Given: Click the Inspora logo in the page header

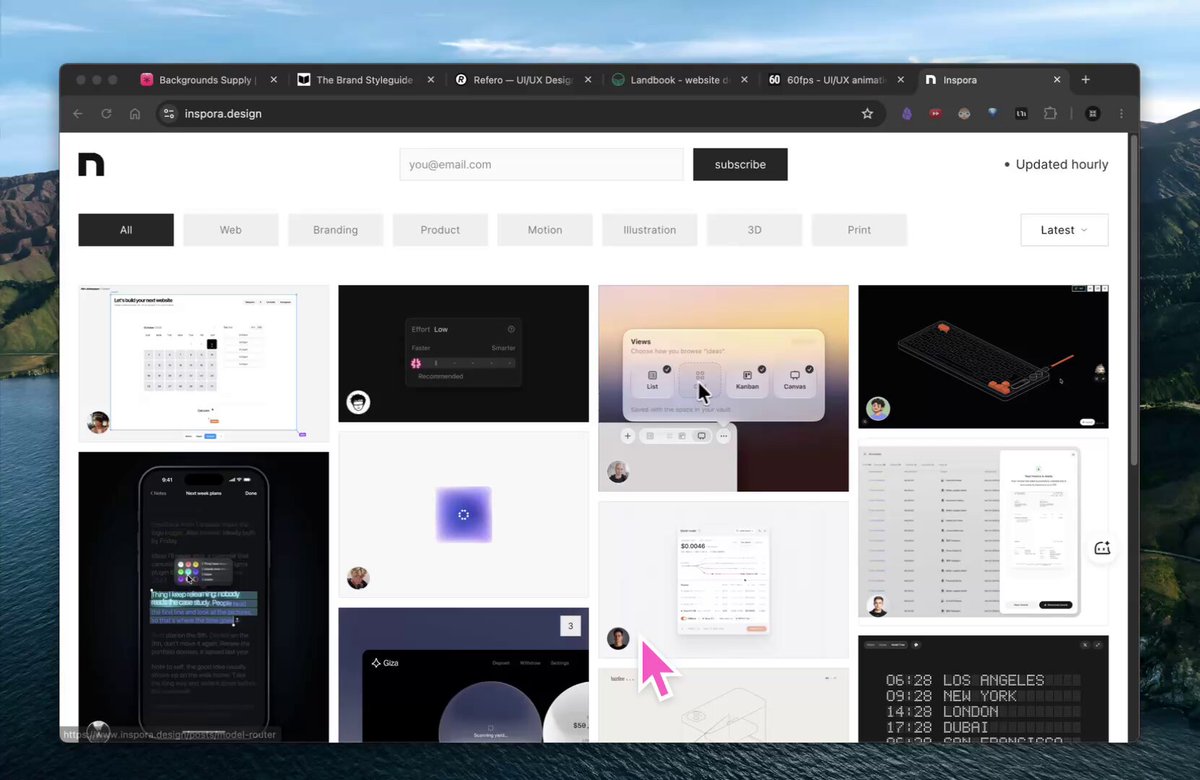Looking at the screenshot, I should (91, 165).
